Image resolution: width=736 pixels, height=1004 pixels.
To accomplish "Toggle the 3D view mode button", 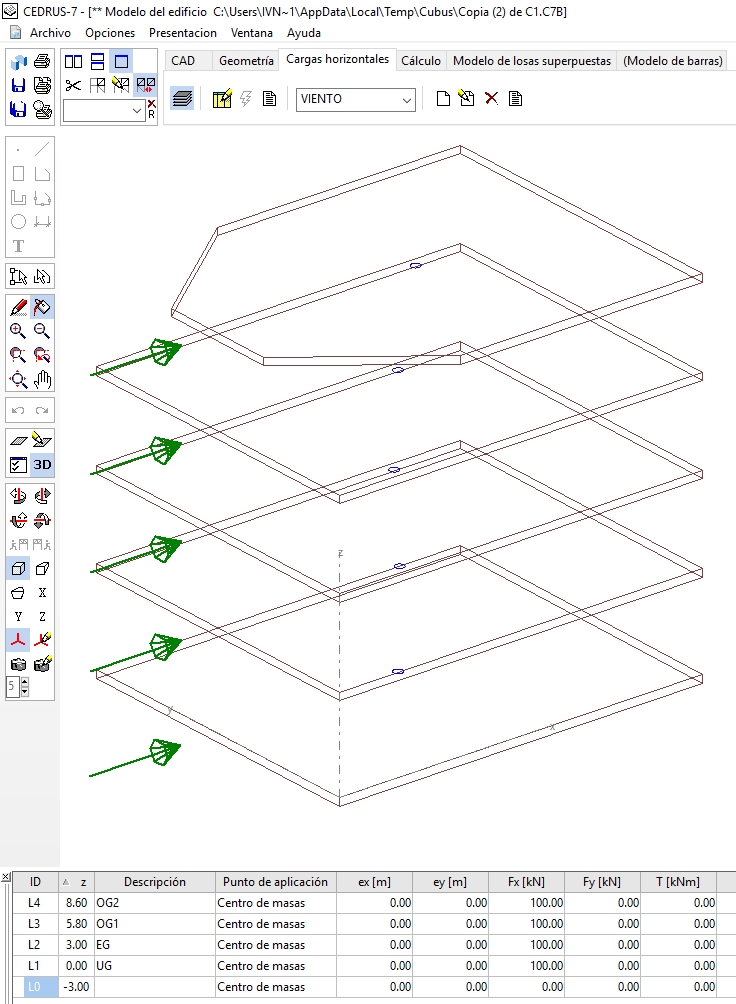I will tap(42, 464).
